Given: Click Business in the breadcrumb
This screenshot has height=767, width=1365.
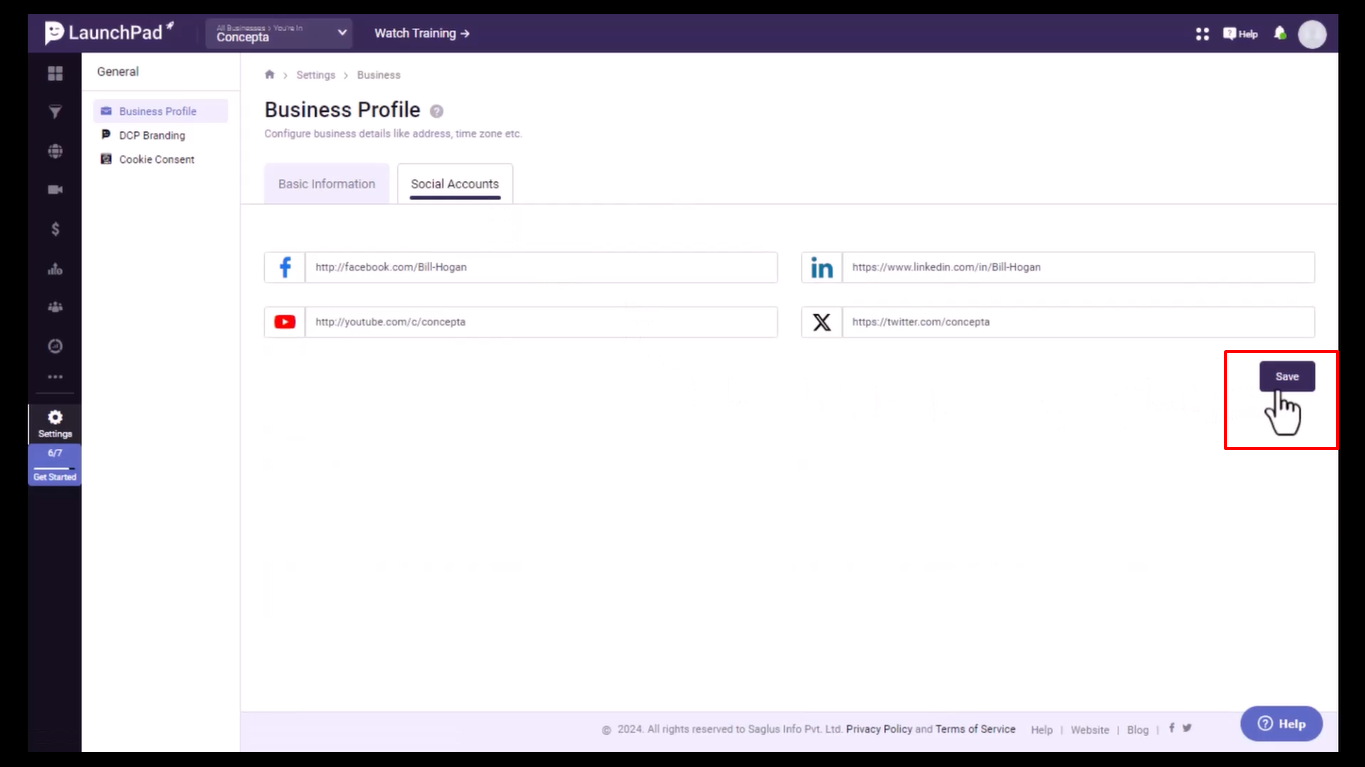Looking at the screenshot, I should [379, 75].
